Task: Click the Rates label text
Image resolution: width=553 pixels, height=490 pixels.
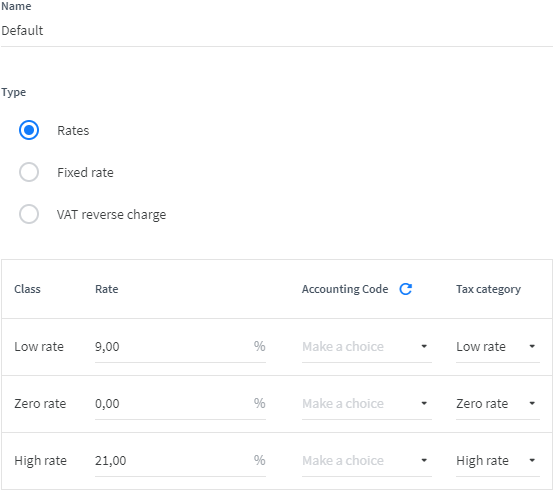Action: click(x=73, y=131)
